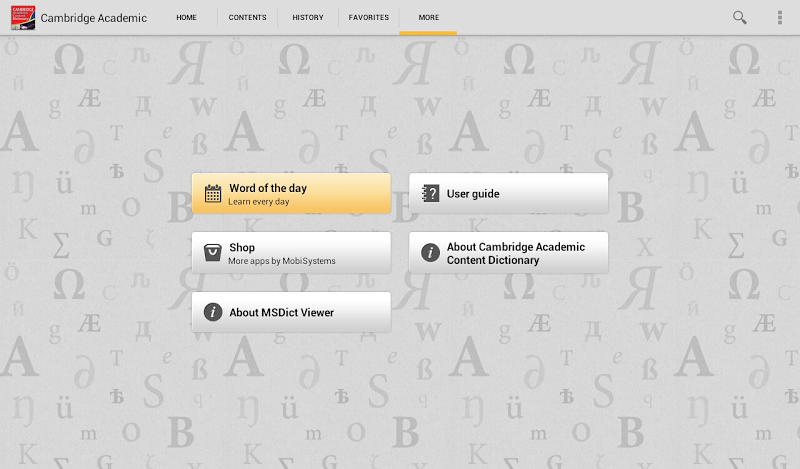Image resolution: width=800 pixels, height=469 pixels.
Task: Open the User guide button
Action: tap(508, 193)
